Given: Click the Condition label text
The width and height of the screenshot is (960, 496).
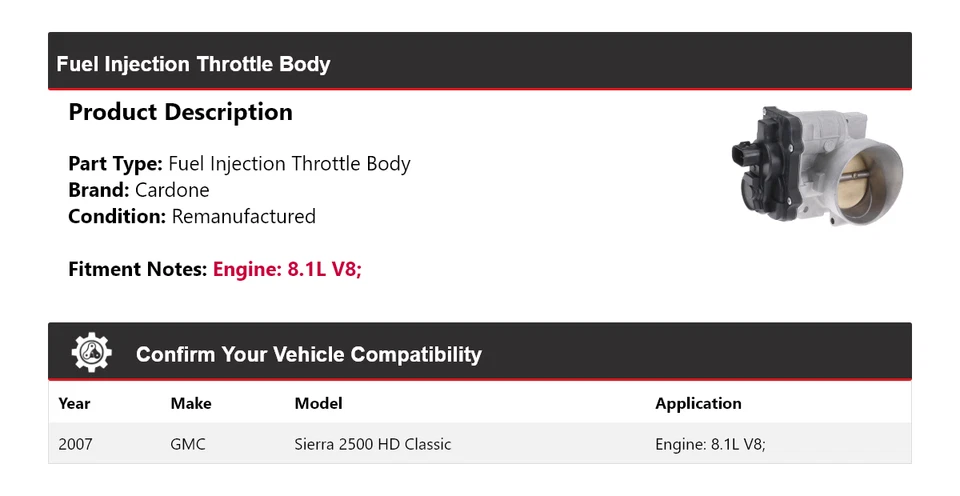Looking at the screenshot, I should [117, 216].
